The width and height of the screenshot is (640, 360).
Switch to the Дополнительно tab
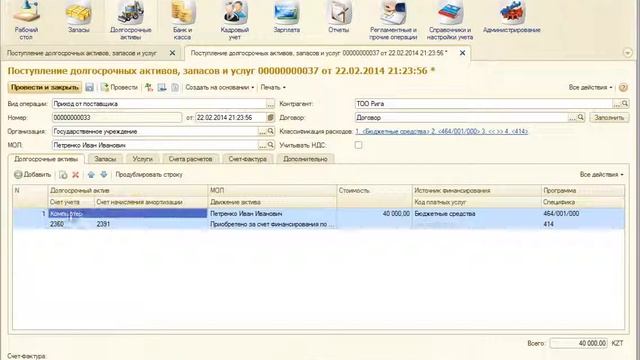coord(305,159)
